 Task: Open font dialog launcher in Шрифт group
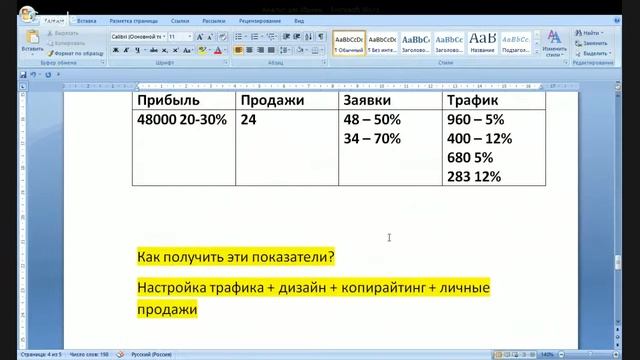tap(226, 63)
